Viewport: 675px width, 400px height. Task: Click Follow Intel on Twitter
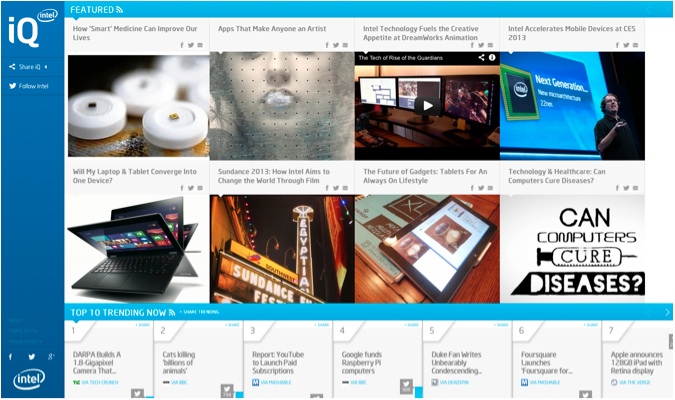coord(28,86)
